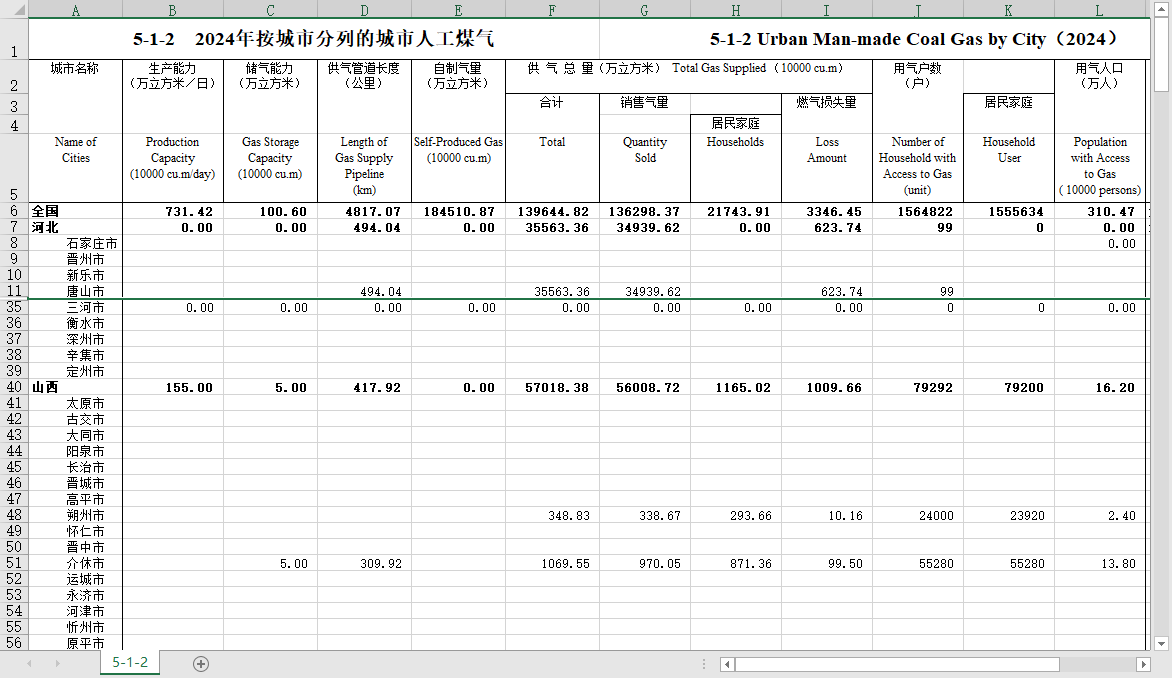Select column D header
Screen dimensions: 1172x678
point(364,10)
